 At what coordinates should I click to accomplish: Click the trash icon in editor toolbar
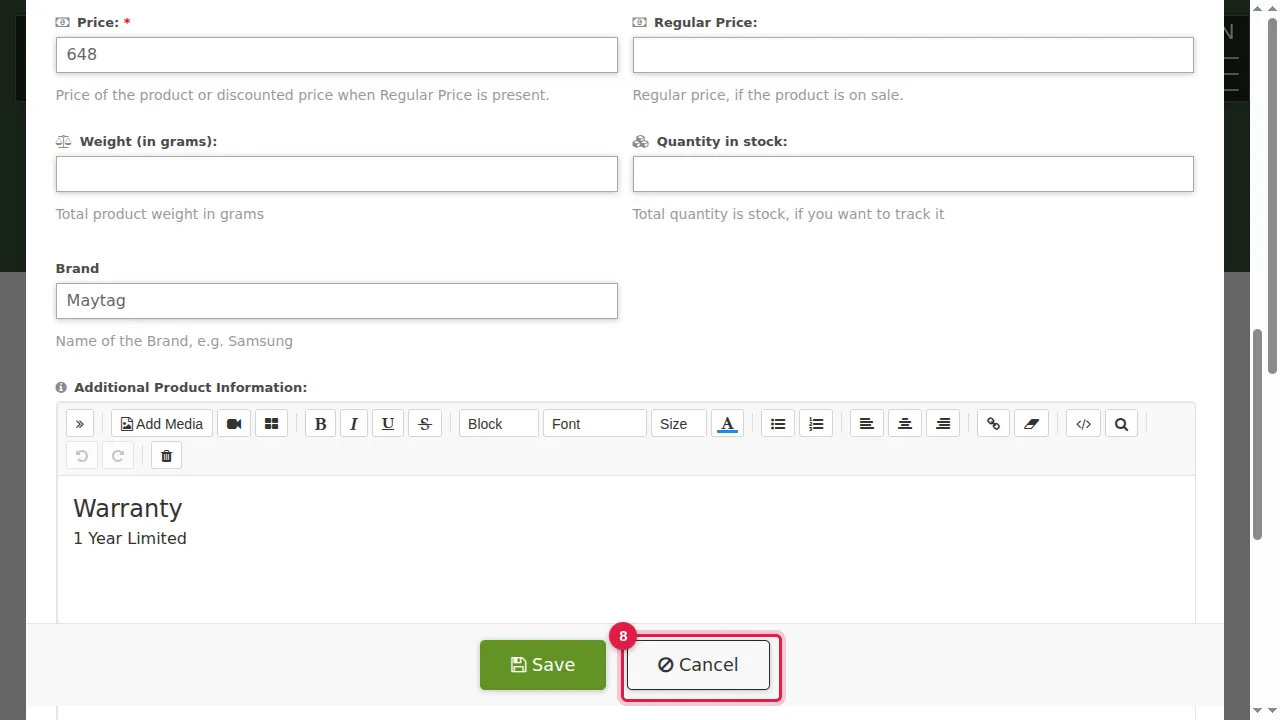click(167, 456)
